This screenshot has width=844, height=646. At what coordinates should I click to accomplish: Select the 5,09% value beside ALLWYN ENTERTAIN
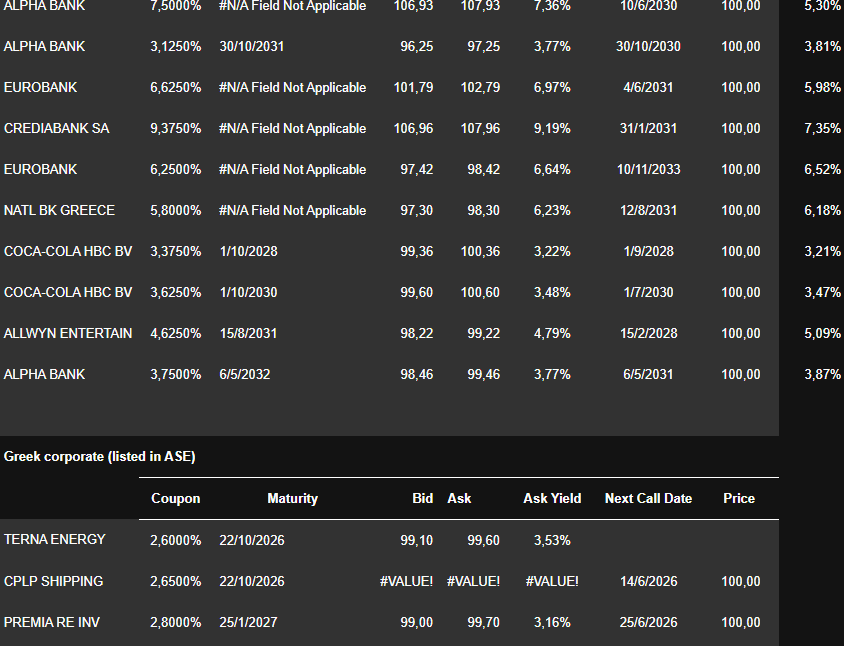[822, 333]
